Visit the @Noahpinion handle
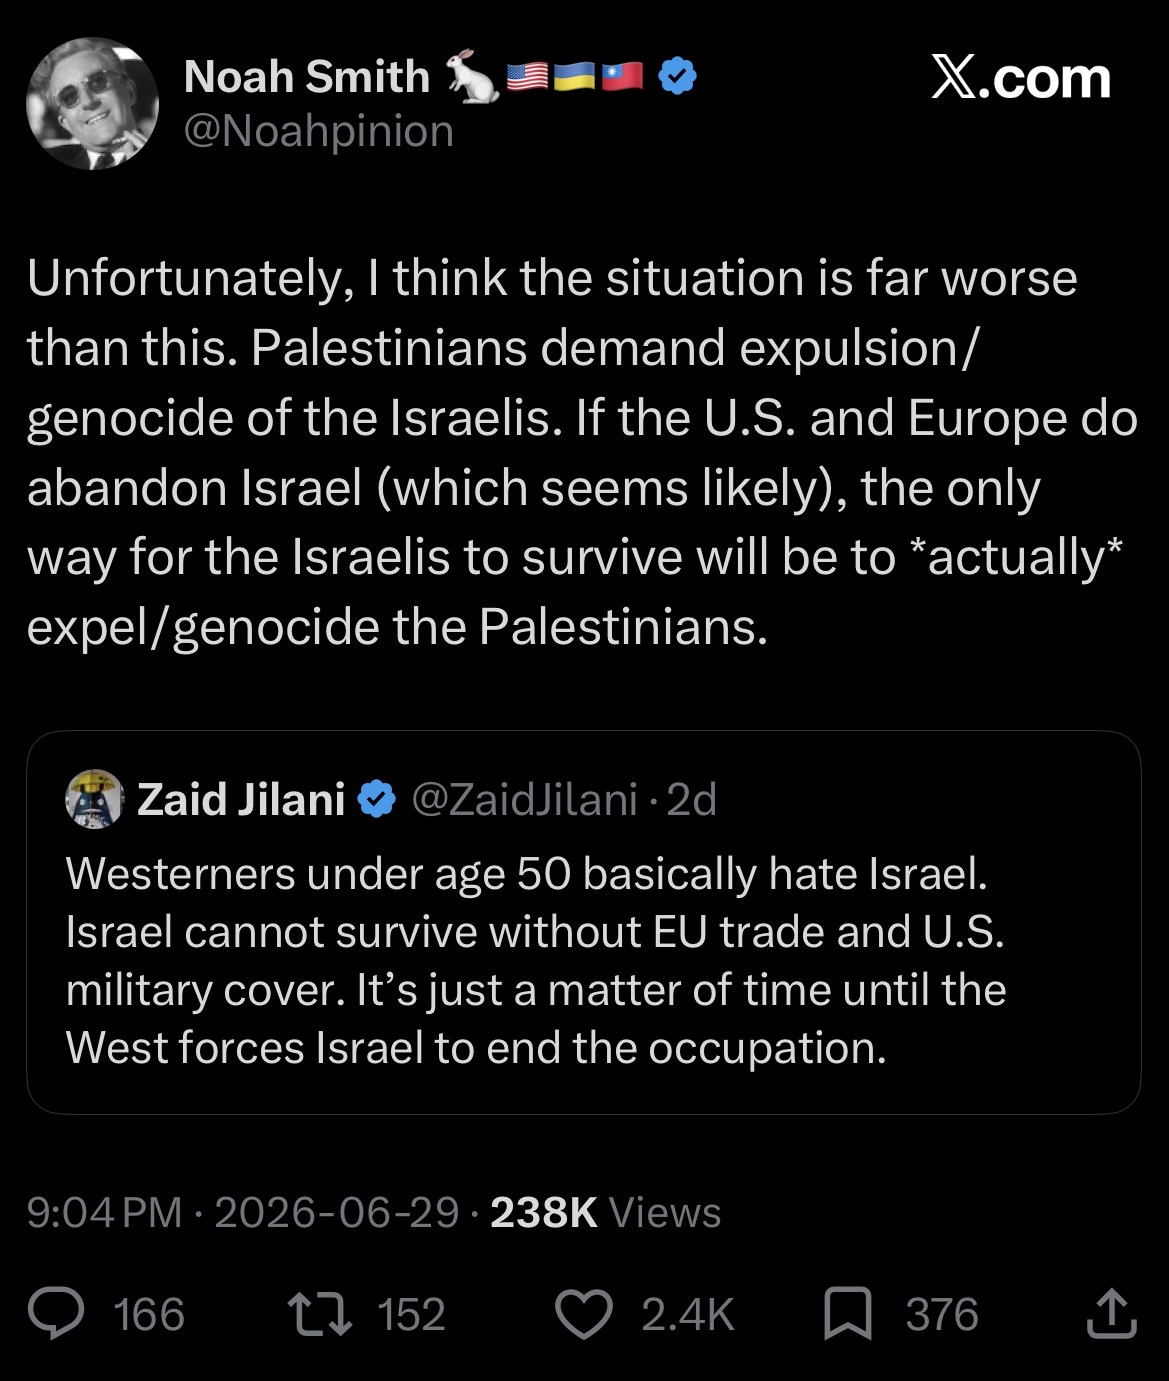This screenshot has width=1169, height=1381. pos(319,132)
